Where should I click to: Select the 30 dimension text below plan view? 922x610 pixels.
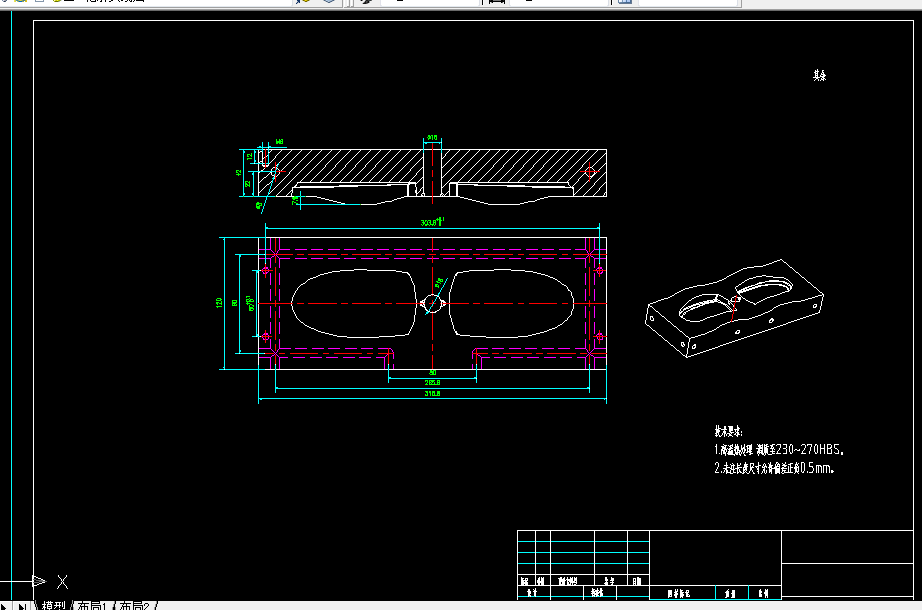432,372
